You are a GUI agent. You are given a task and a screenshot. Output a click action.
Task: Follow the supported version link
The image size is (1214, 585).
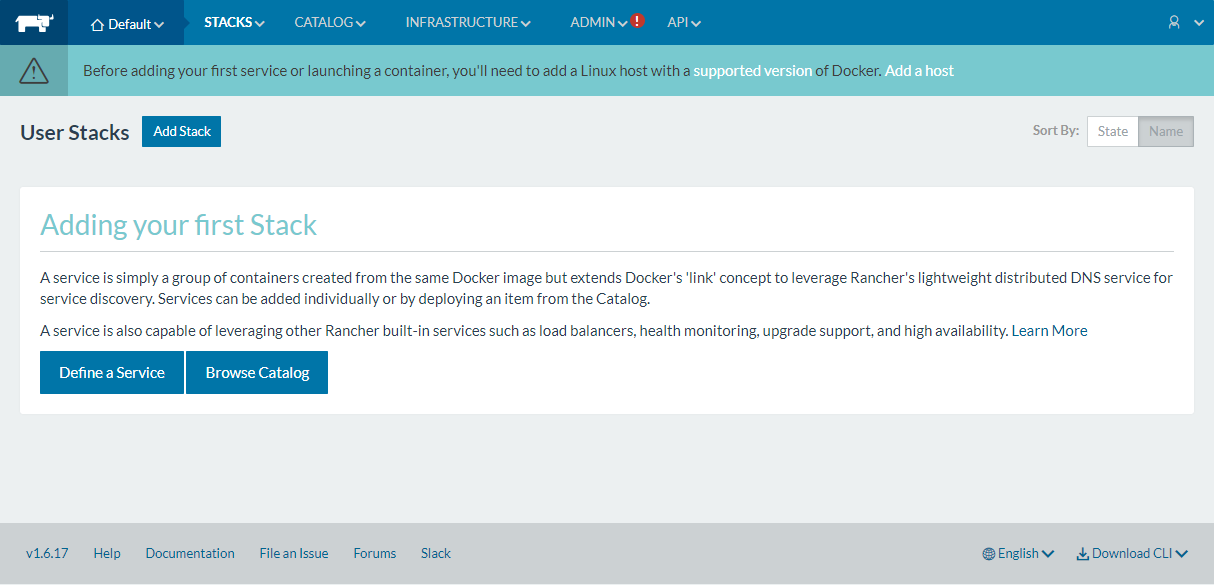pyautogui.click(x=753, y=71)
